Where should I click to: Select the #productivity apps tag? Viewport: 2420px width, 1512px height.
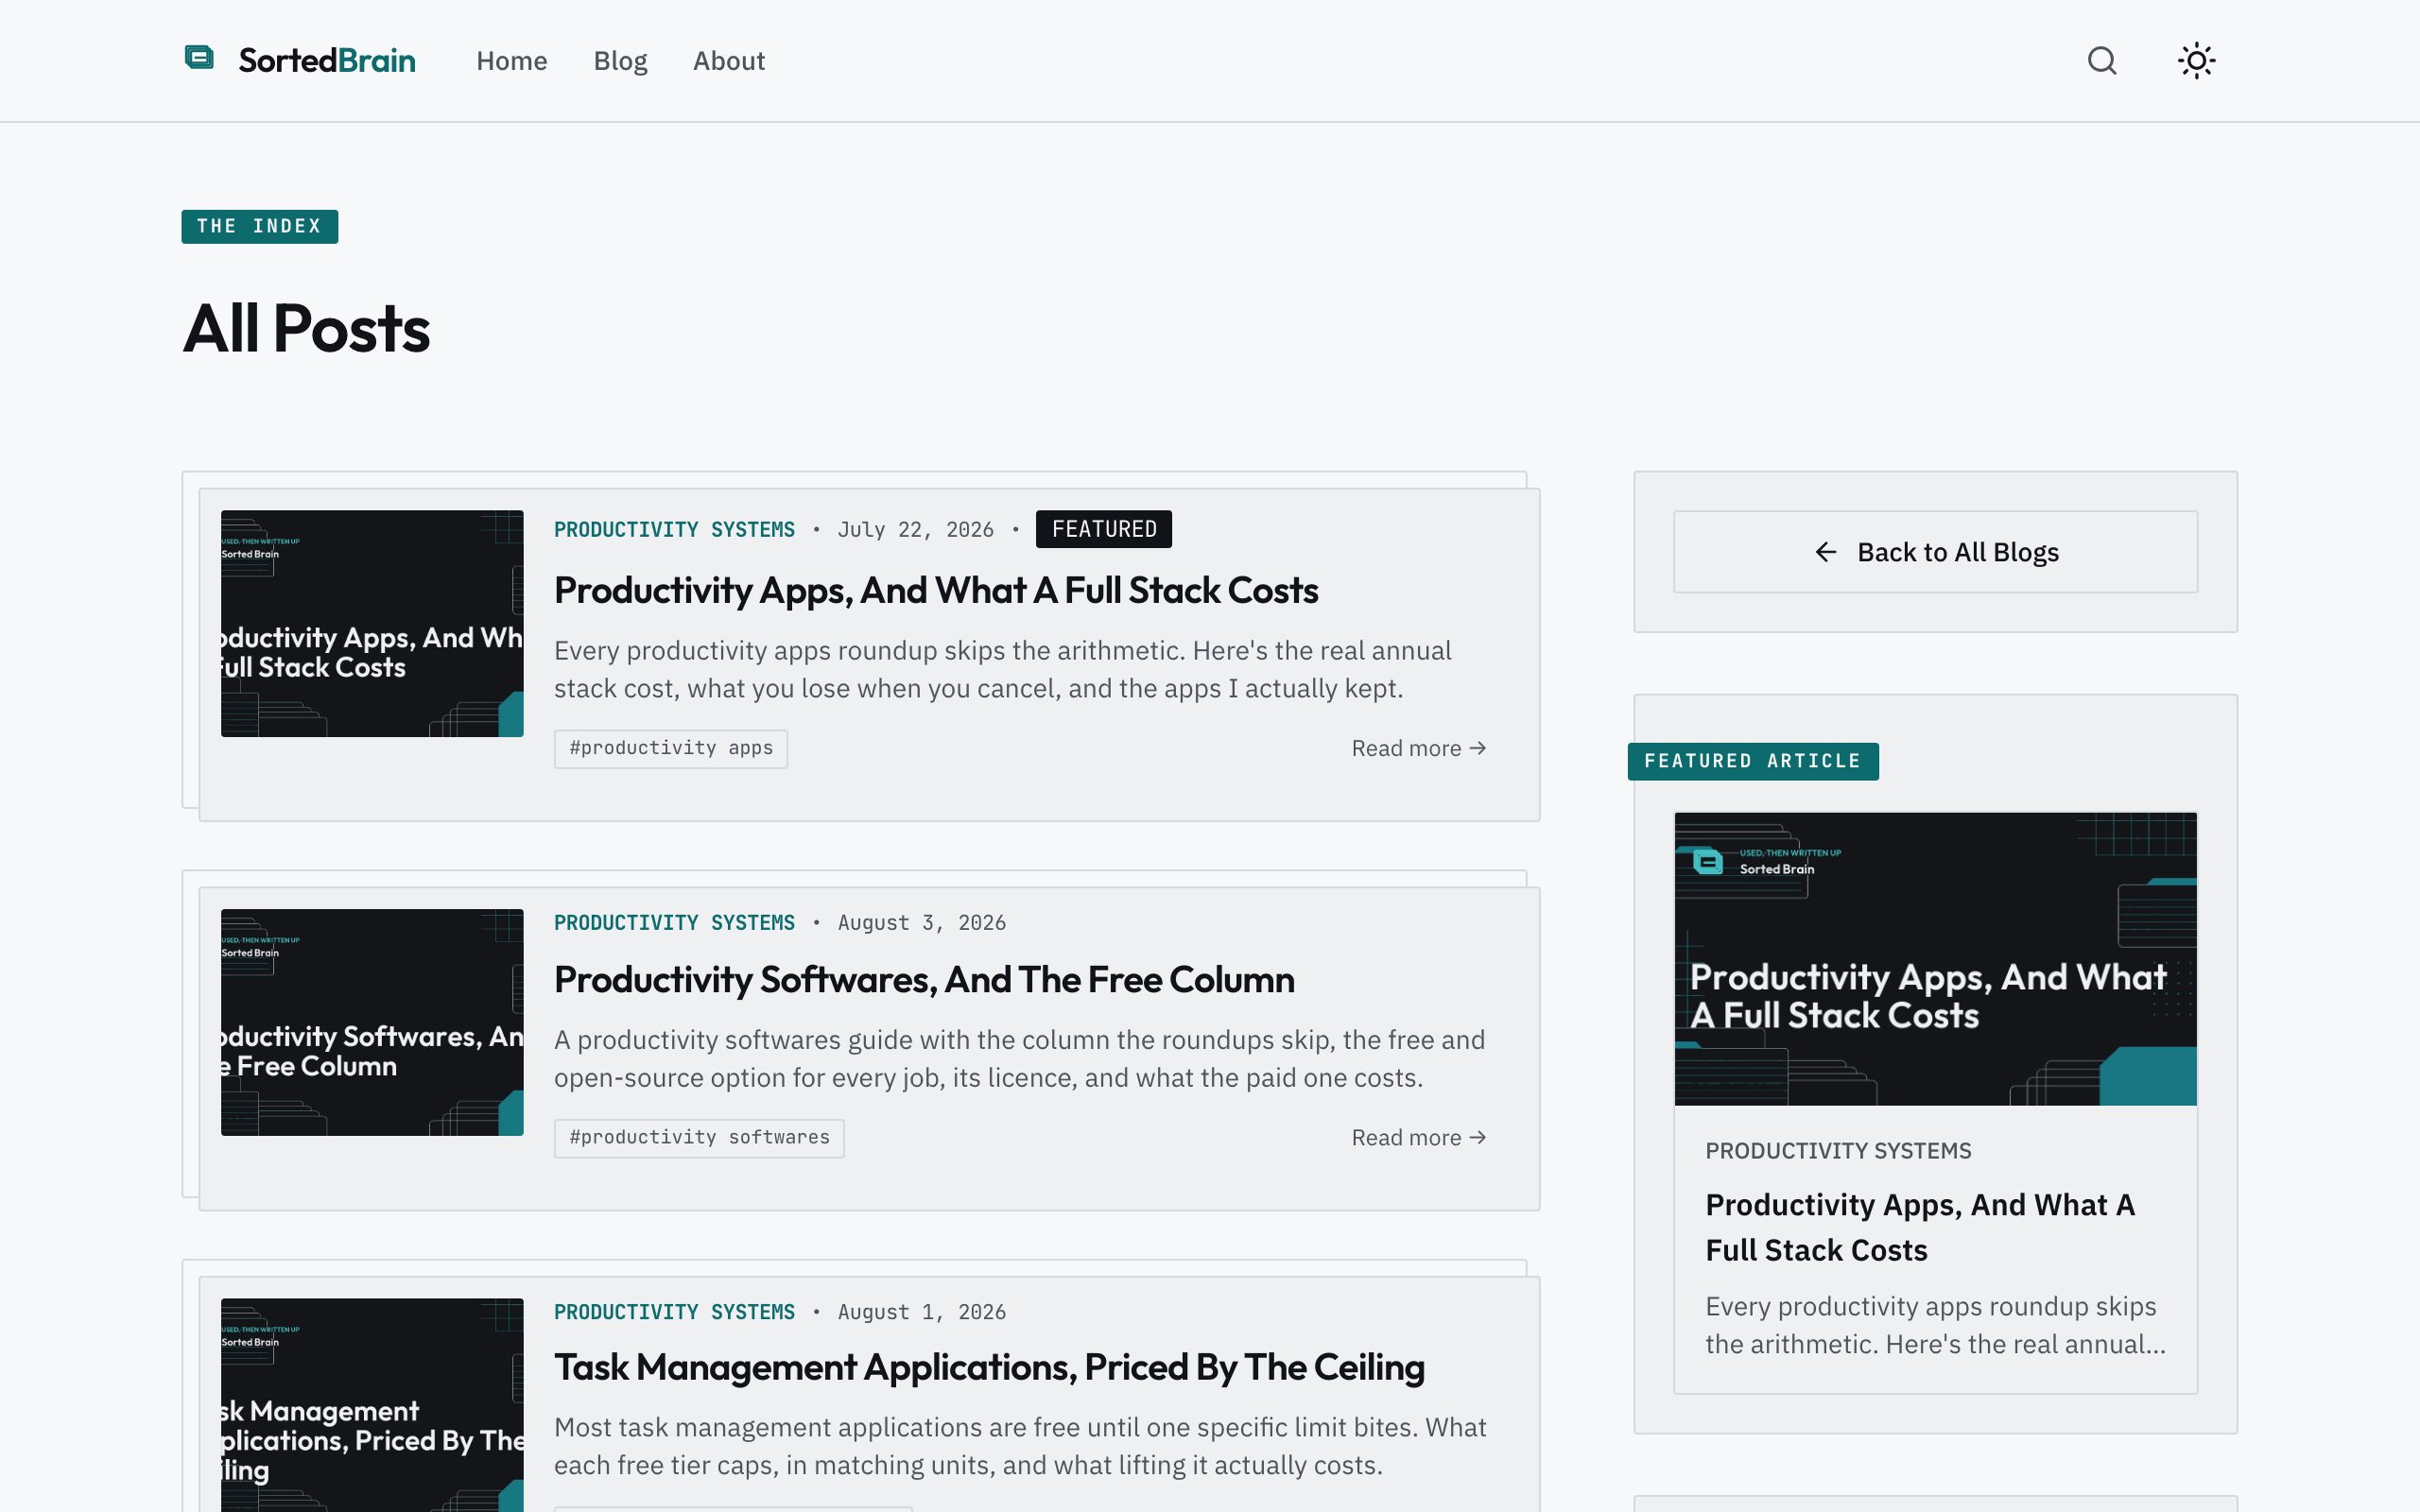(671, 748)
